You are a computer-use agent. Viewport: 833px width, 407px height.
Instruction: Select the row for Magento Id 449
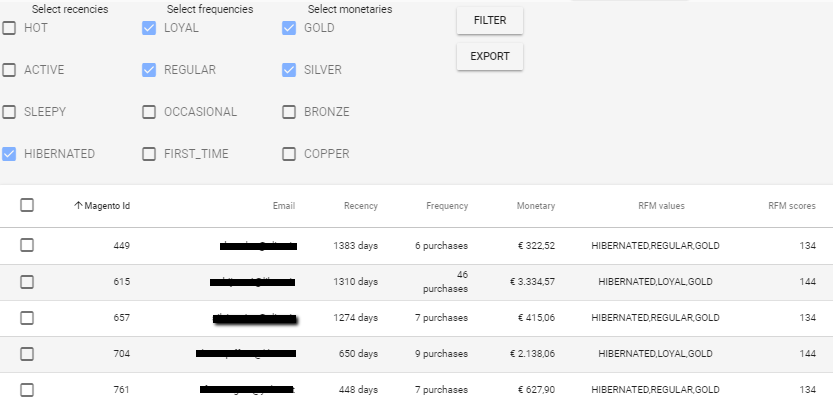click(27, 245)
